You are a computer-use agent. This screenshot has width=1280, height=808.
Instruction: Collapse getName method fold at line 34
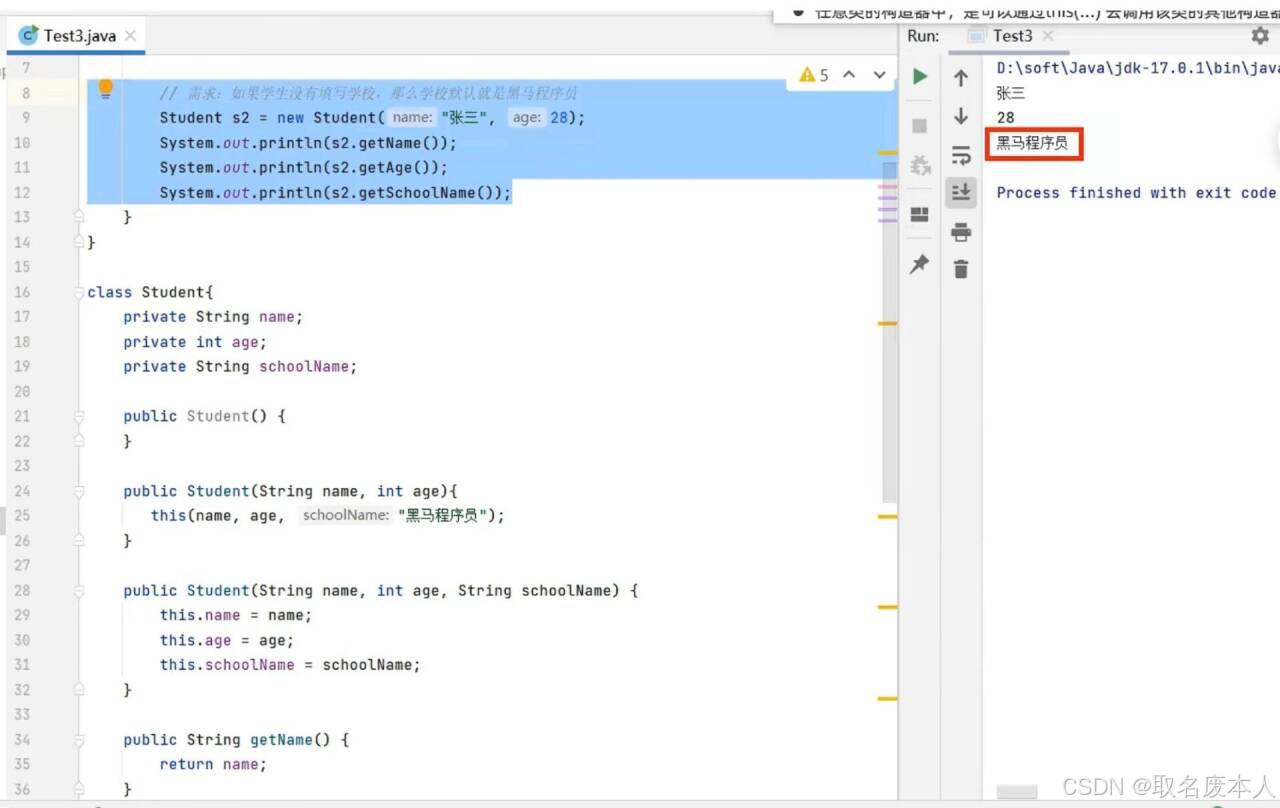[78, 740]
